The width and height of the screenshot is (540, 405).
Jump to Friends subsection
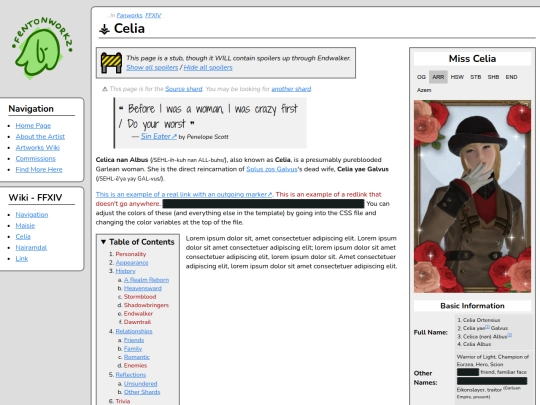(134, 340)
